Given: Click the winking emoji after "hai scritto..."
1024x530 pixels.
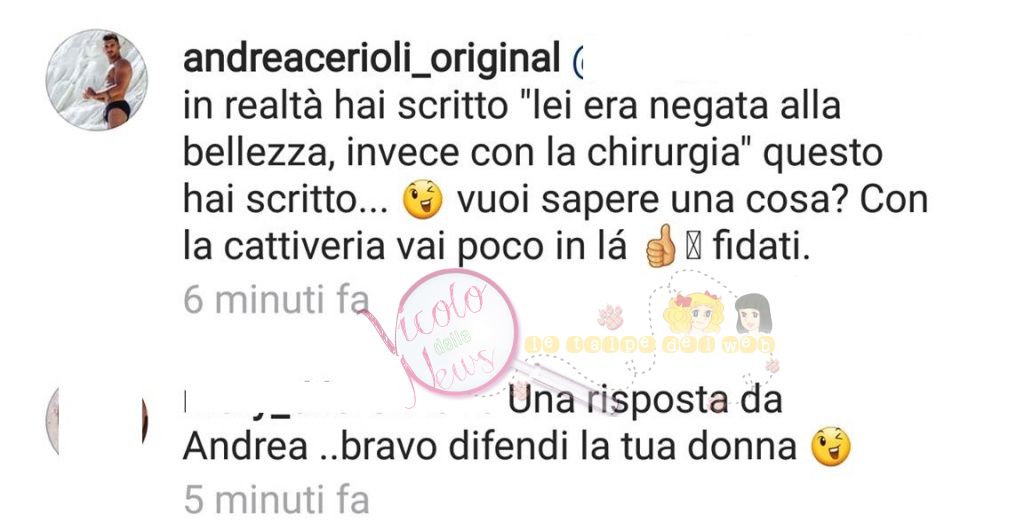Looking at the screenshot, I should 423,199.
